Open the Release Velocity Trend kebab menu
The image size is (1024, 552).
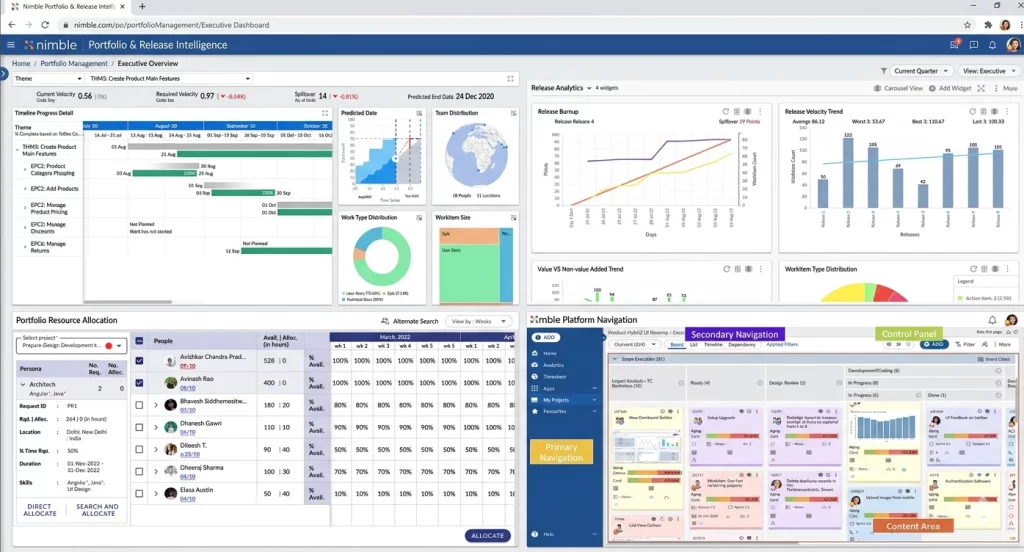(1006, 112)
